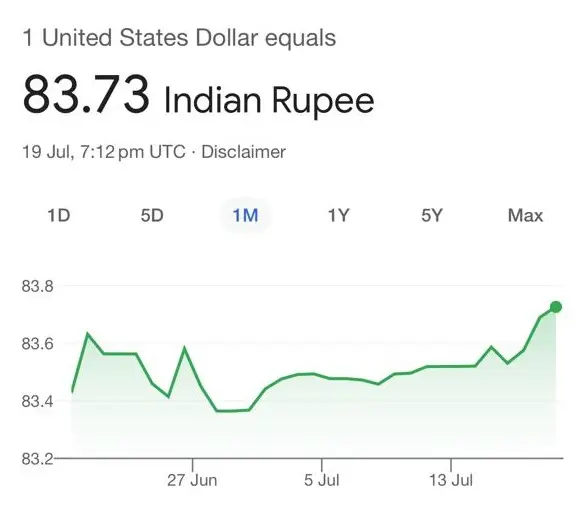Select the highlighted 1M range tab
The width and height of the screenshot is (576, 507).
245,215
